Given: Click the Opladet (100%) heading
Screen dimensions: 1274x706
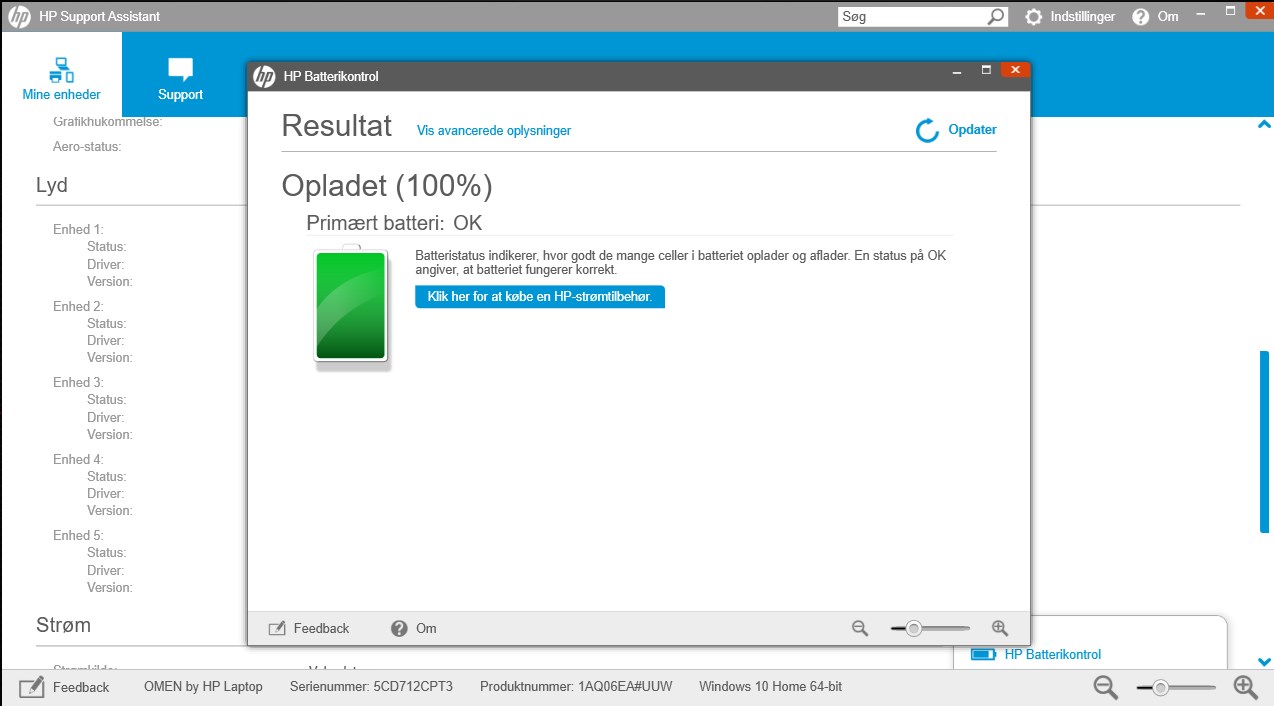Looking at the screenshot, I should click(387, 185).
